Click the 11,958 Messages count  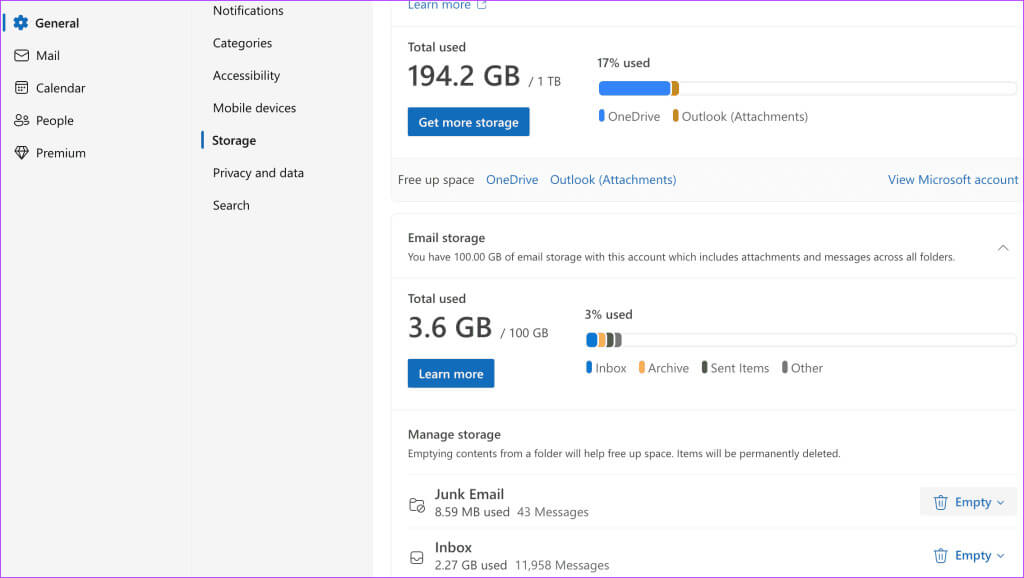(x=562, y=565)
